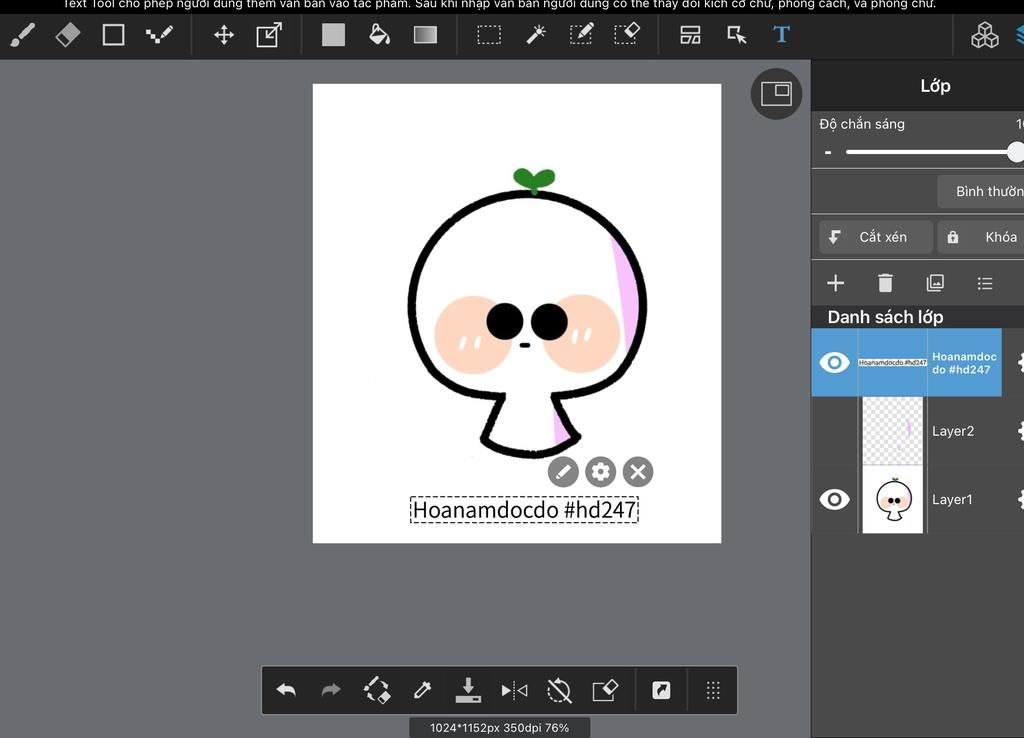Select the Bucket fill tool
This screenshot has width=1024, height=738.
point(379,35)
